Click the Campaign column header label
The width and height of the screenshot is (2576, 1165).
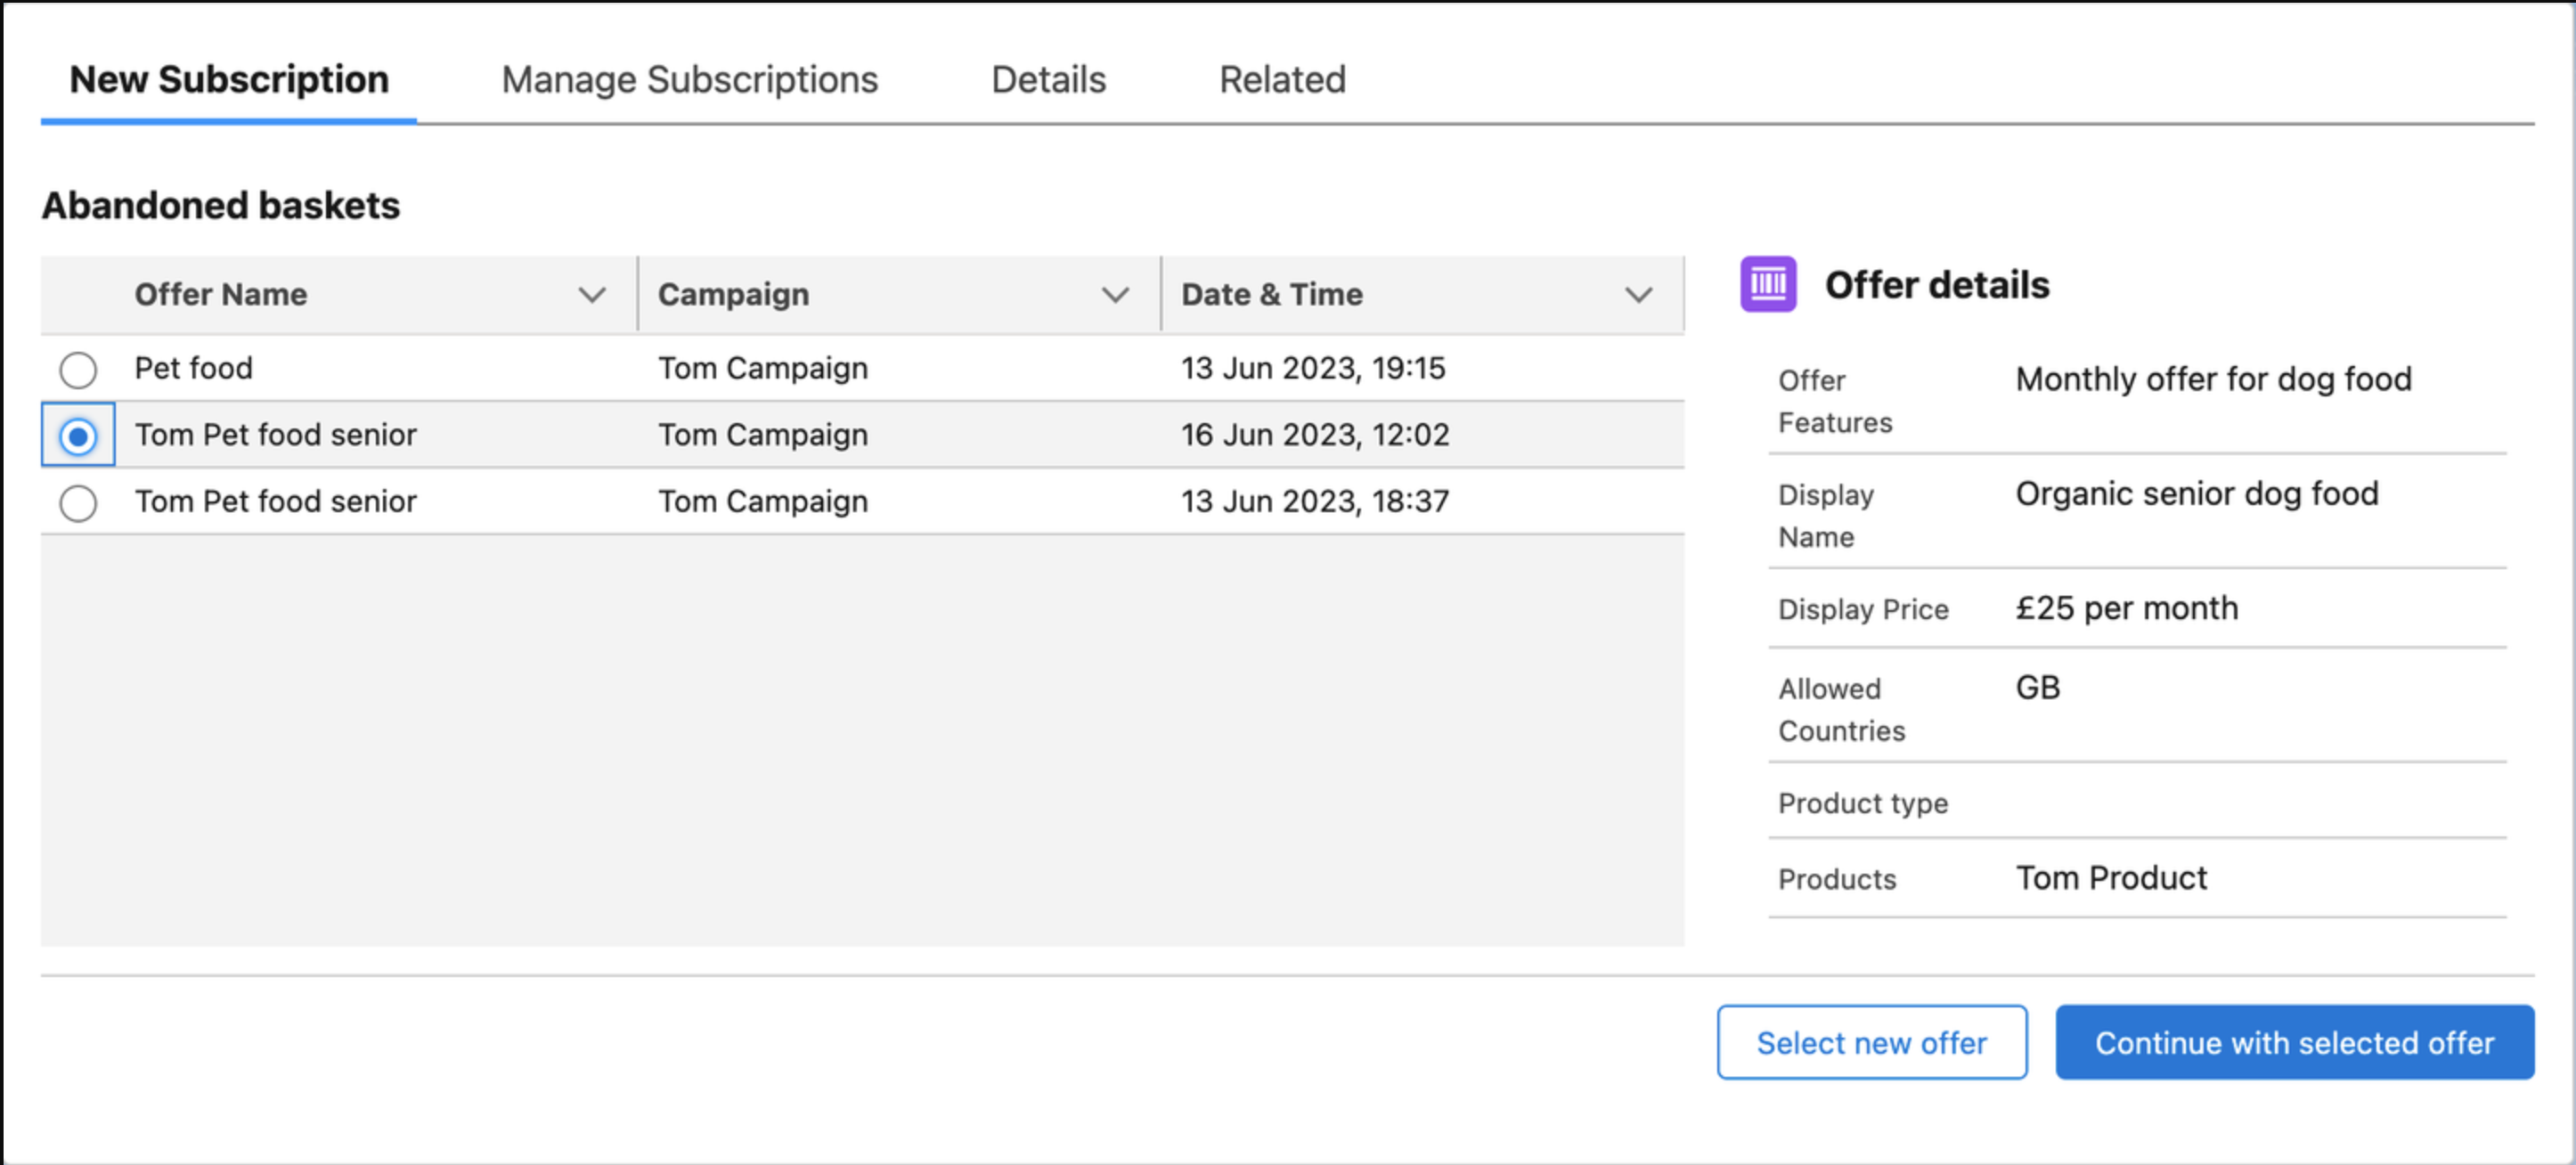pyautogui.click(x=733, y=295)
